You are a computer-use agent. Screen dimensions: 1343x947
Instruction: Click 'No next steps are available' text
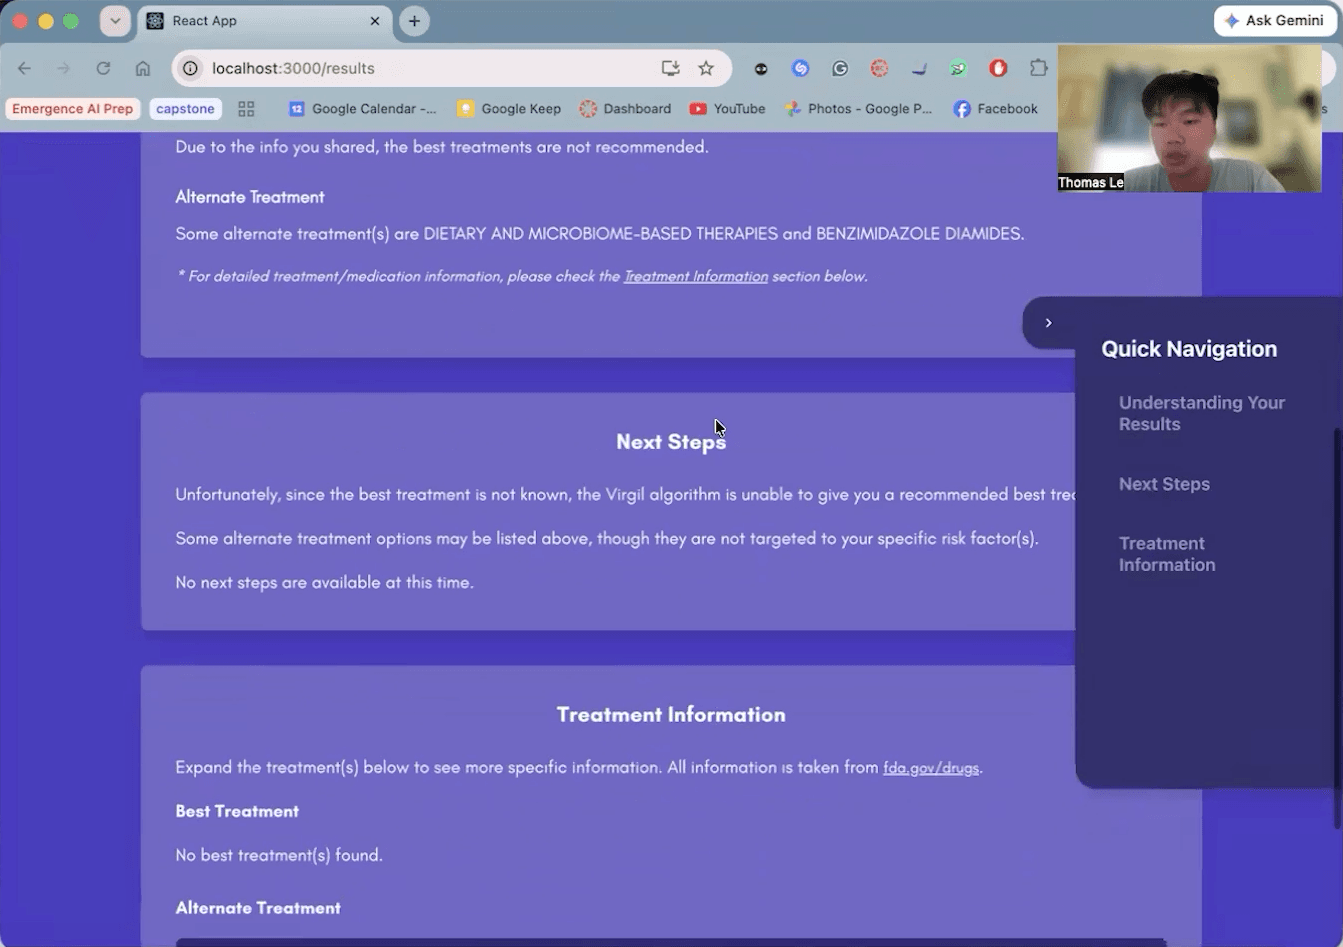[324, 582]
